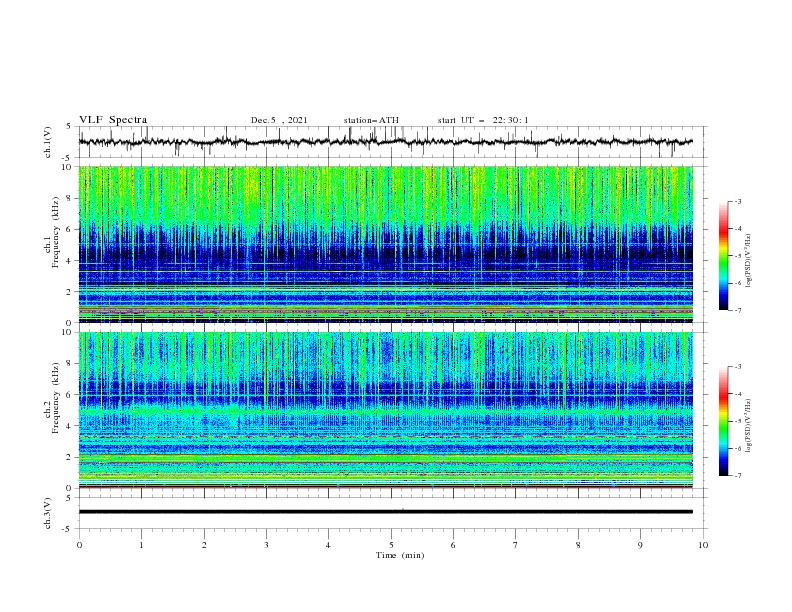Click time axis tick label "8"
Screen dimensions: 792x612
(578, 545)
